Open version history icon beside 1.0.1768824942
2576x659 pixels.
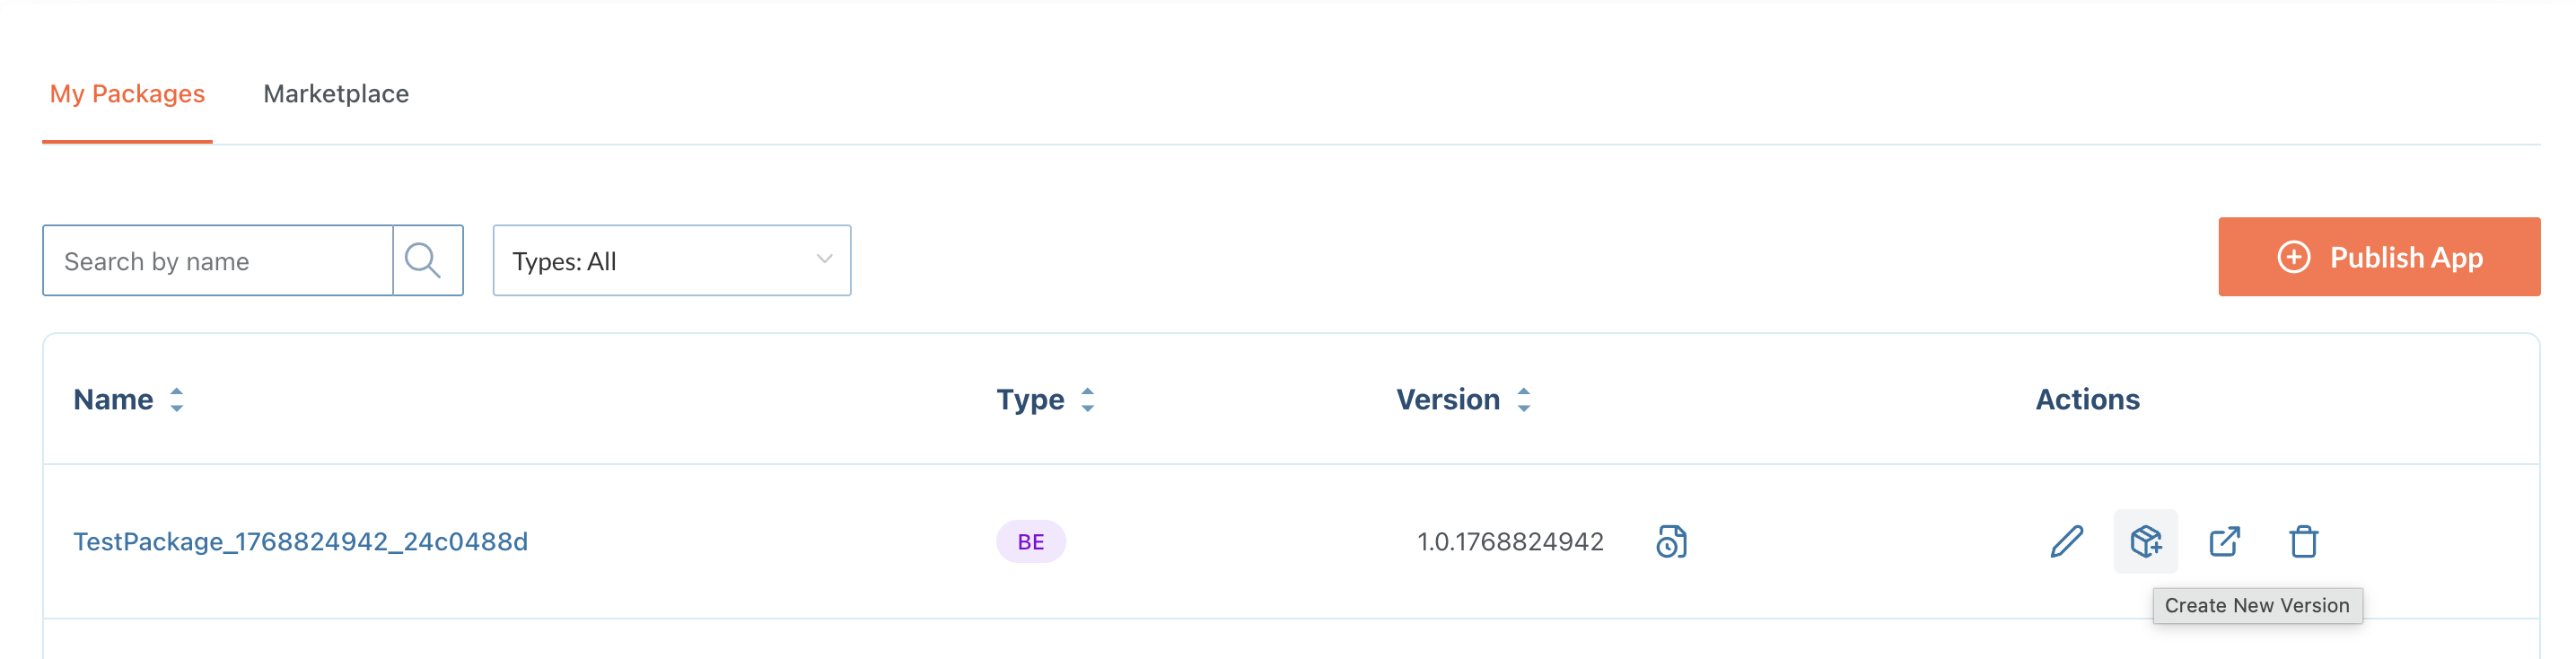pyautogui.click(x=1671, y=541)
